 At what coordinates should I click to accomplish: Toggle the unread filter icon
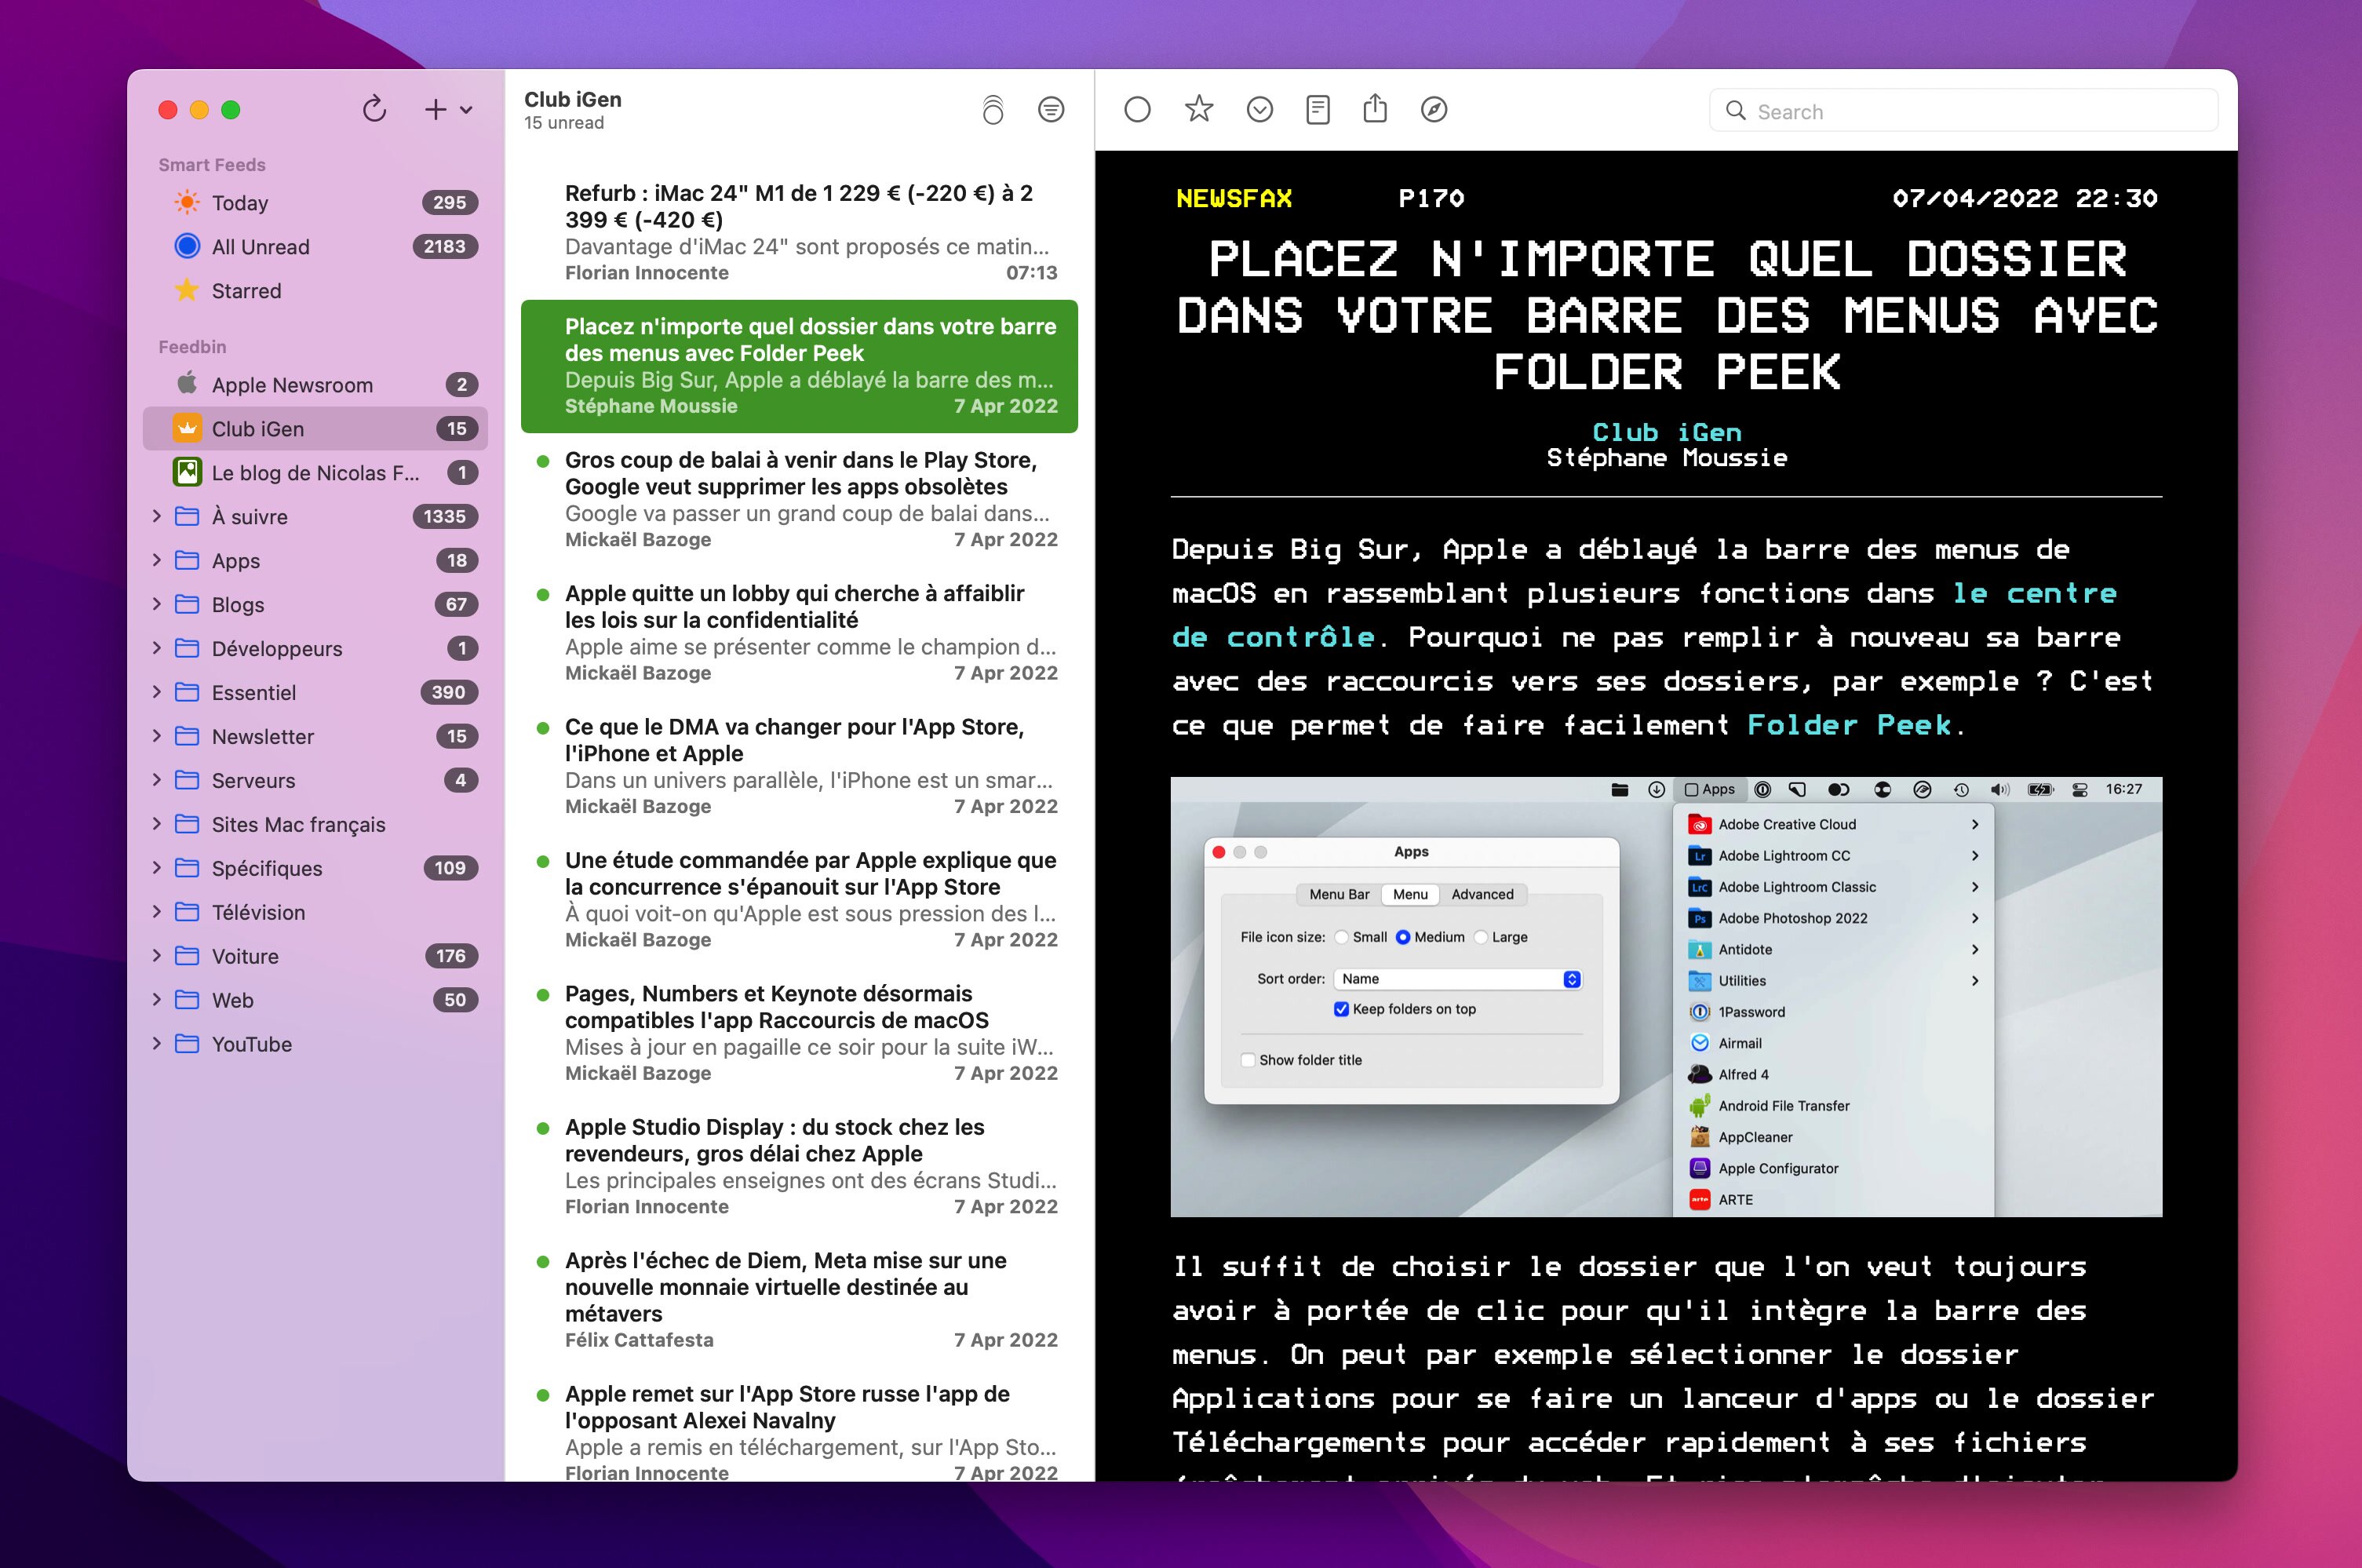click(1050, 109)
